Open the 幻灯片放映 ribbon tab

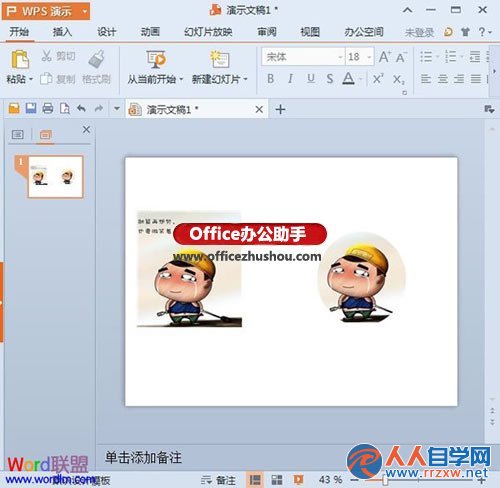coord(208,32)
